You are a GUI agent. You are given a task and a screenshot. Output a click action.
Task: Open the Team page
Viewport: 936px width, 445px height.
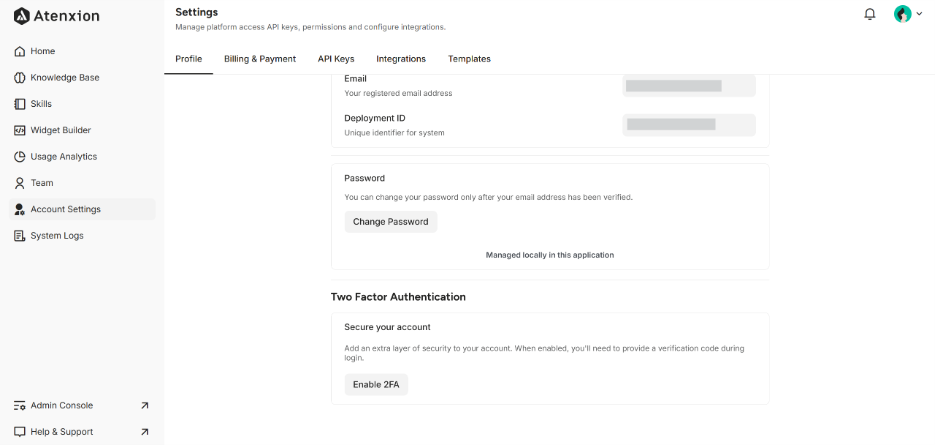(x=82, y=183)
